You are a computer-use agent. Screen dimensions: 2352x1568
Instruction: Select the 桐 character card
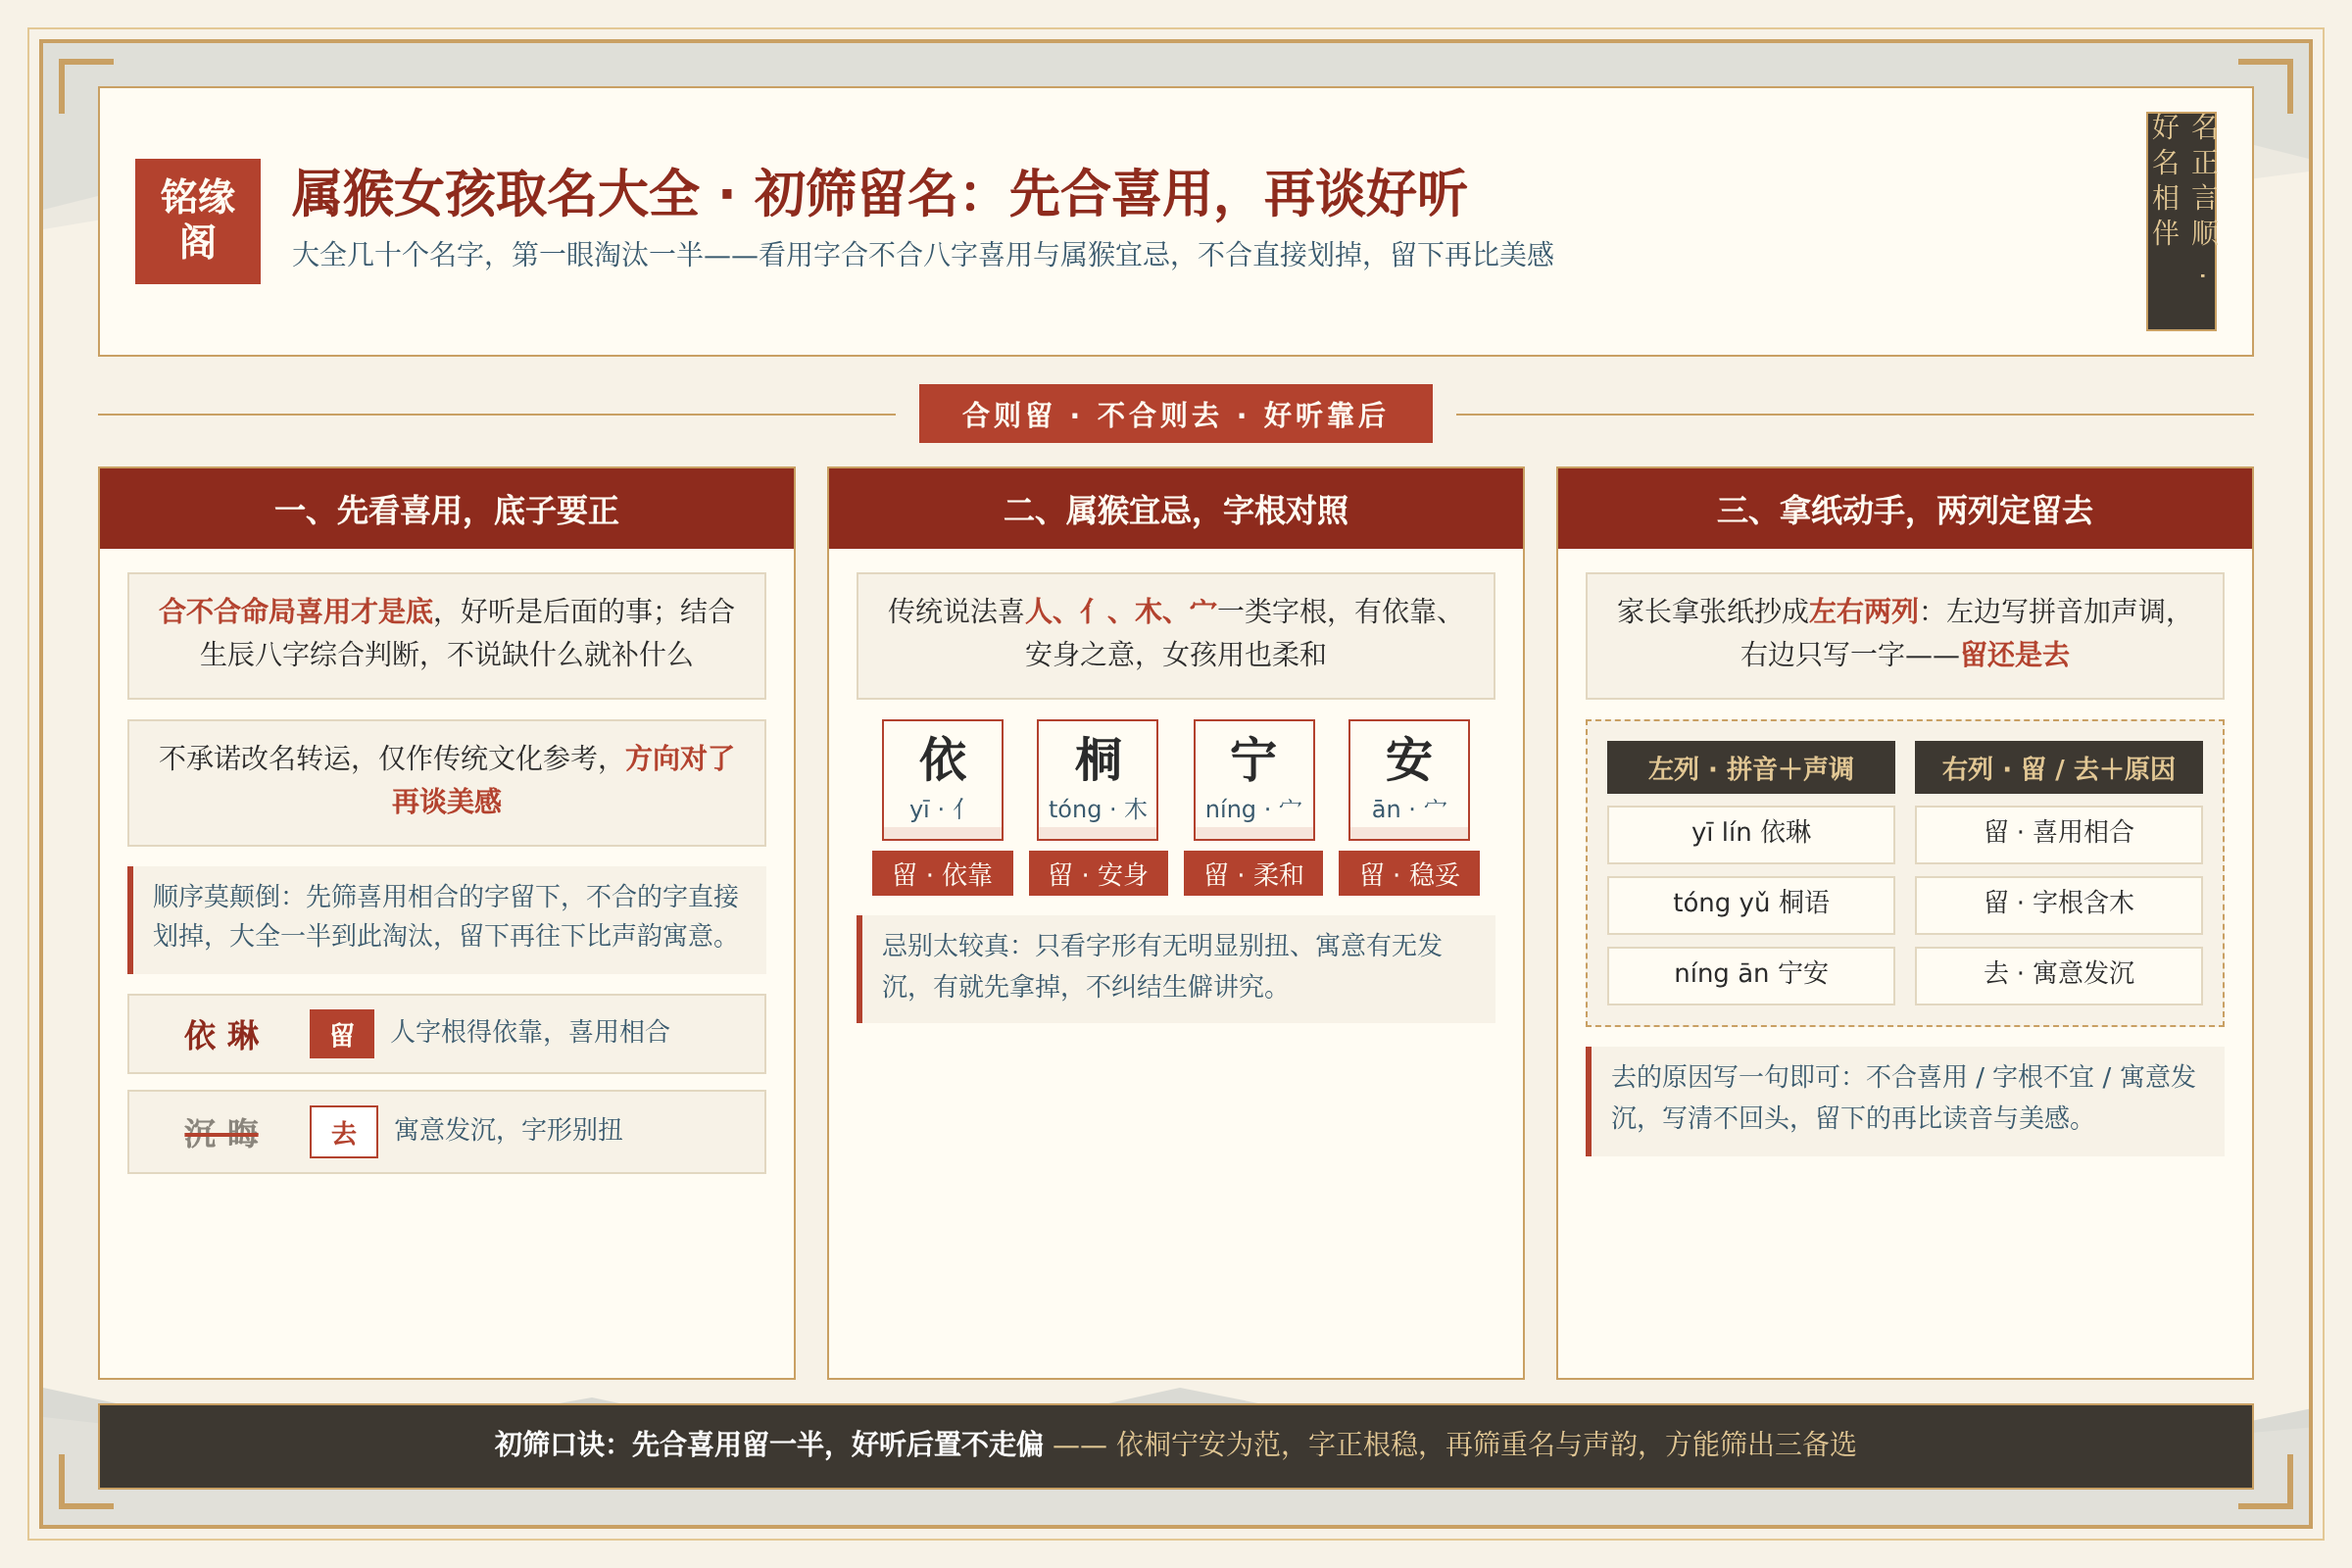click(x=1097, y=780)
